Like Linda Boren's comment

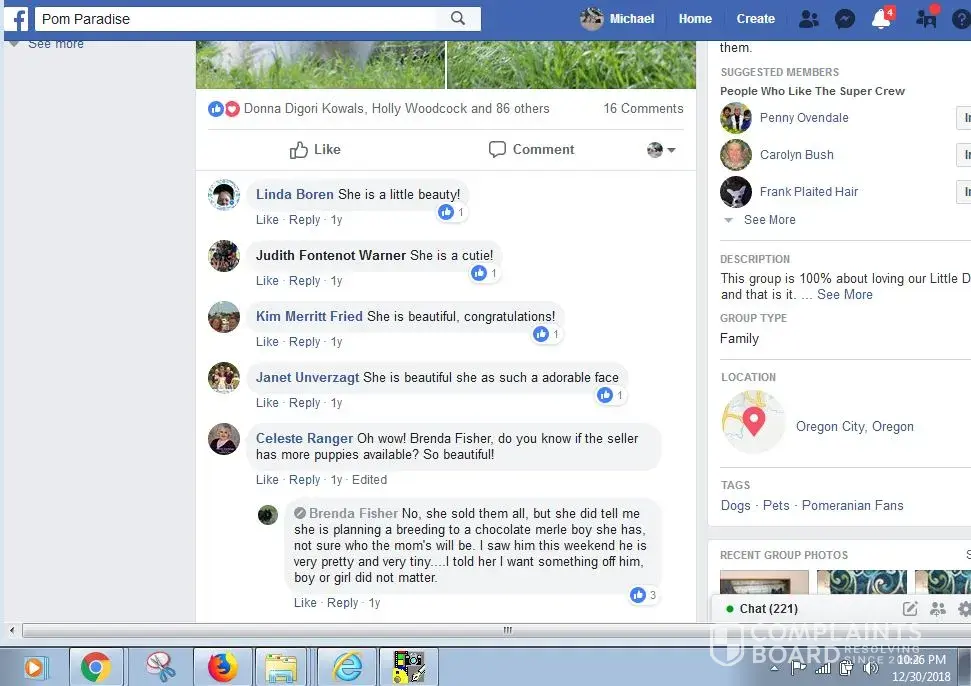tap(267, 220)
